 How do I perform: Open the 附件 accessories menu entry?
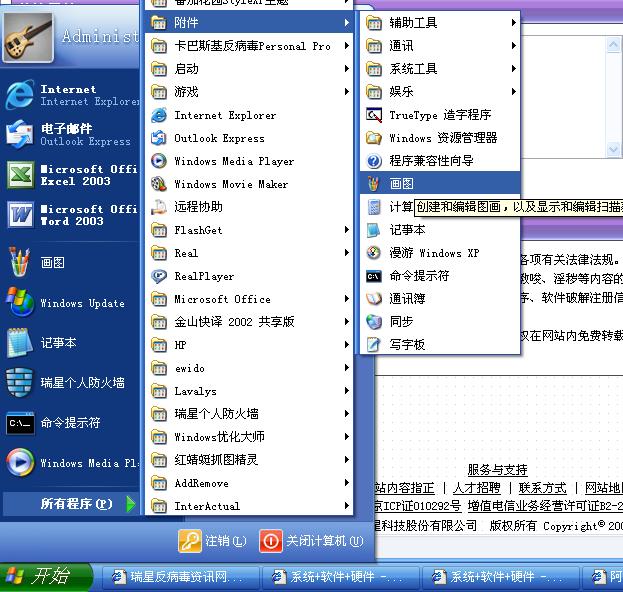pyautogui.click(x=249, y=23)
